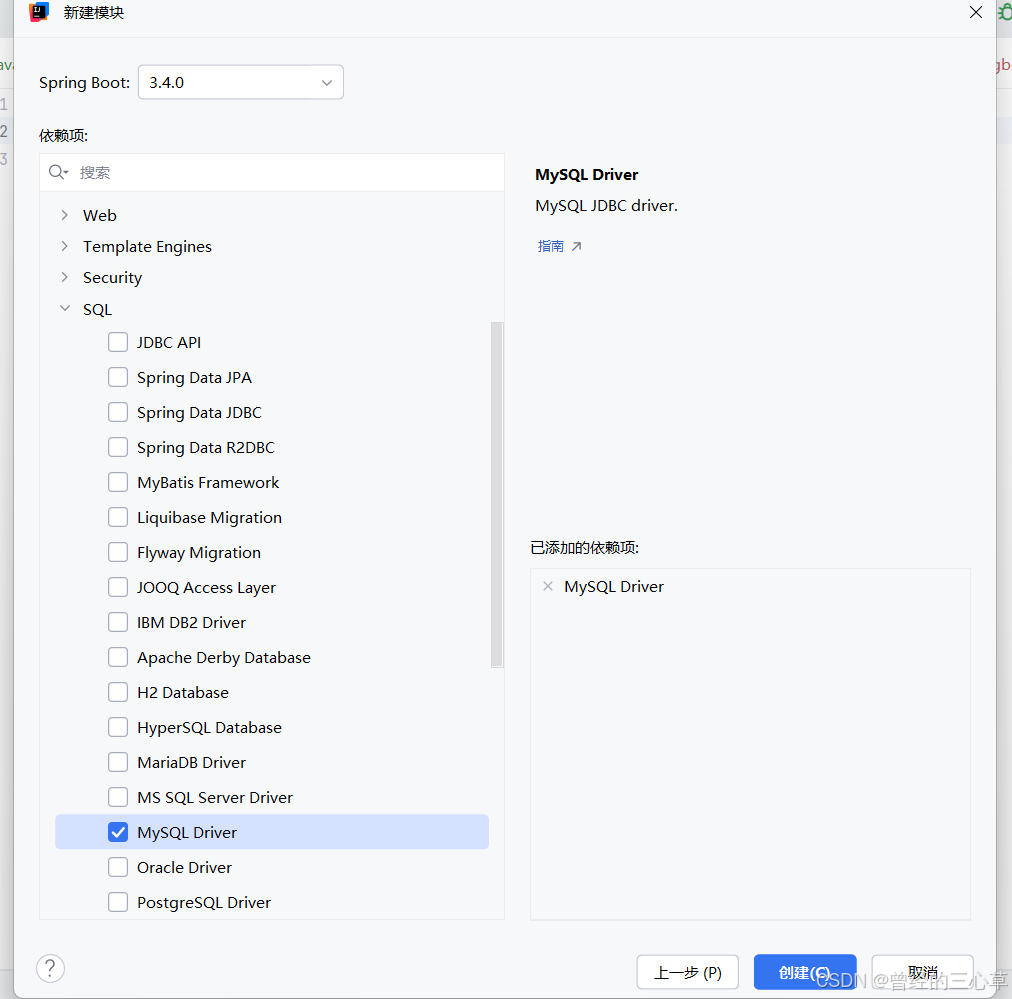Click the dependency list scrollbar

(x=497, y=494)
